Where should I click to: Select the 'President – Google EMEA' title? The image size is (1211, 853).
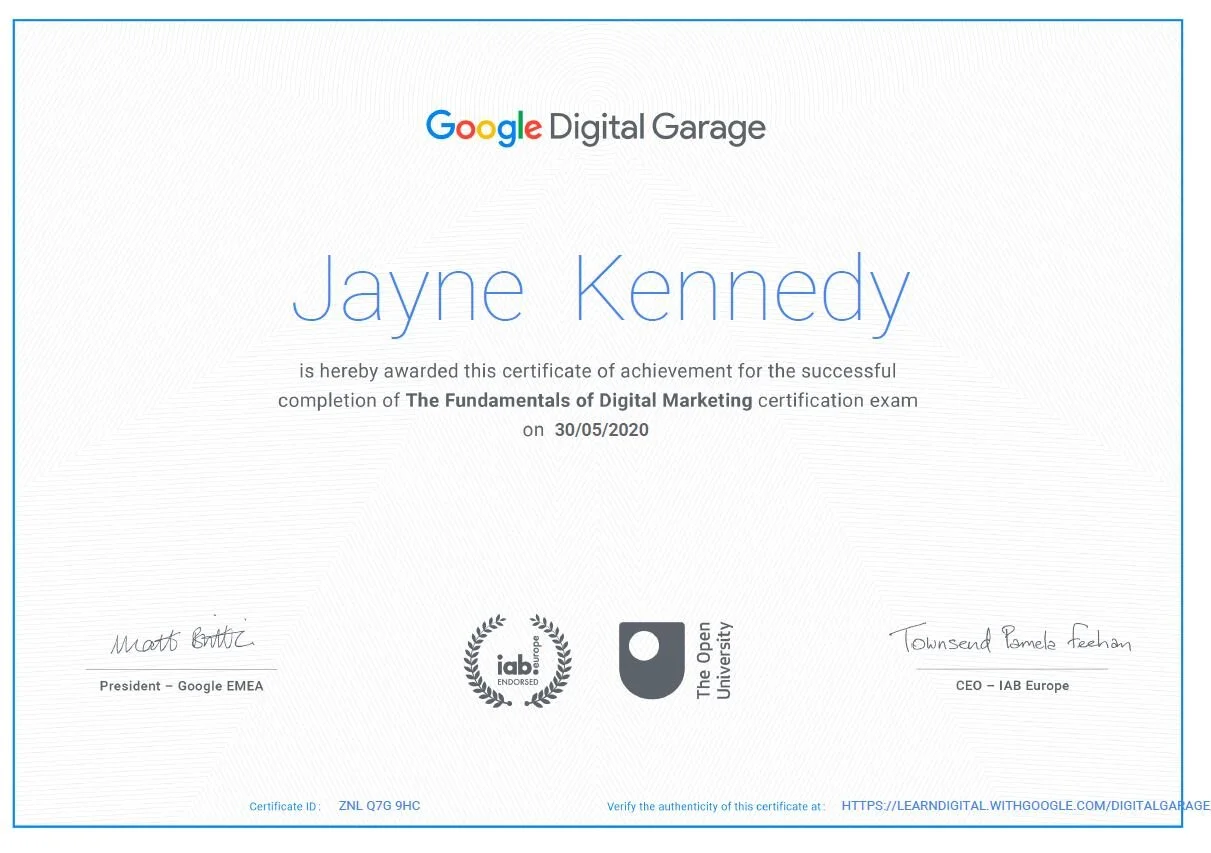(x=180, y=686)
